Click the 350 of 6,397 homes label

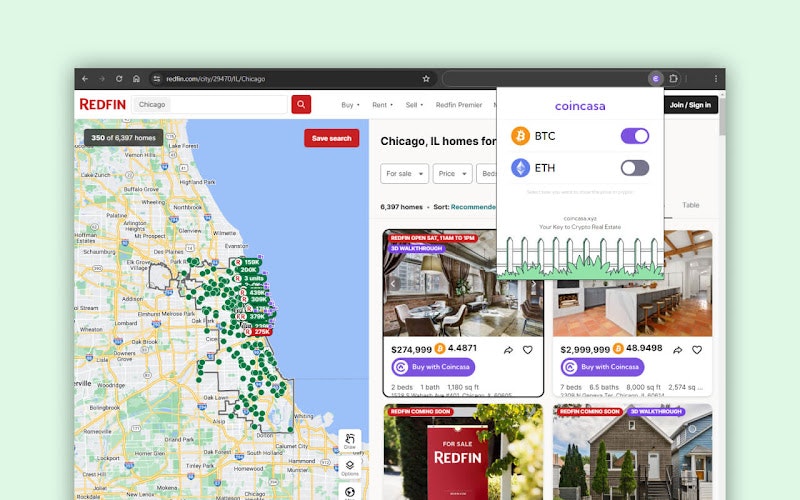pyautogui.click(x=123, y=138)
